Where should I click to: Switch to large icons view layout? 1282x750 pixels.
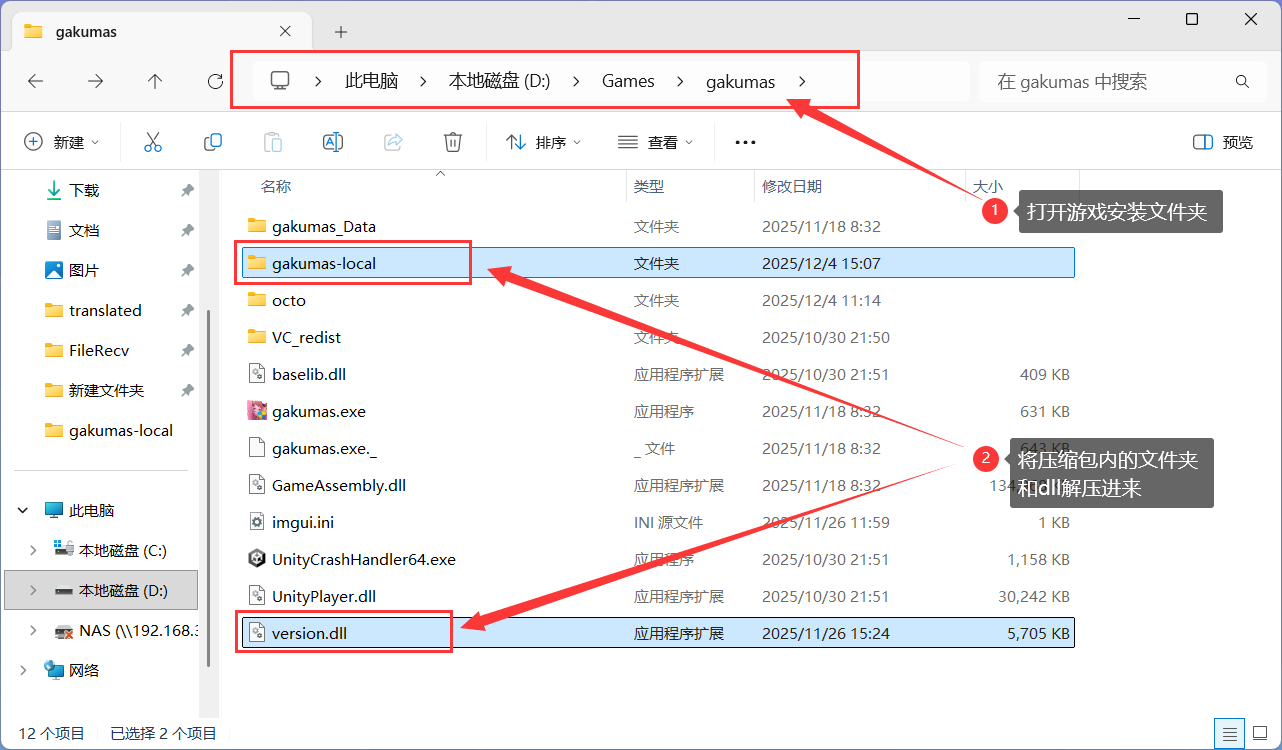click(1258, 731)
